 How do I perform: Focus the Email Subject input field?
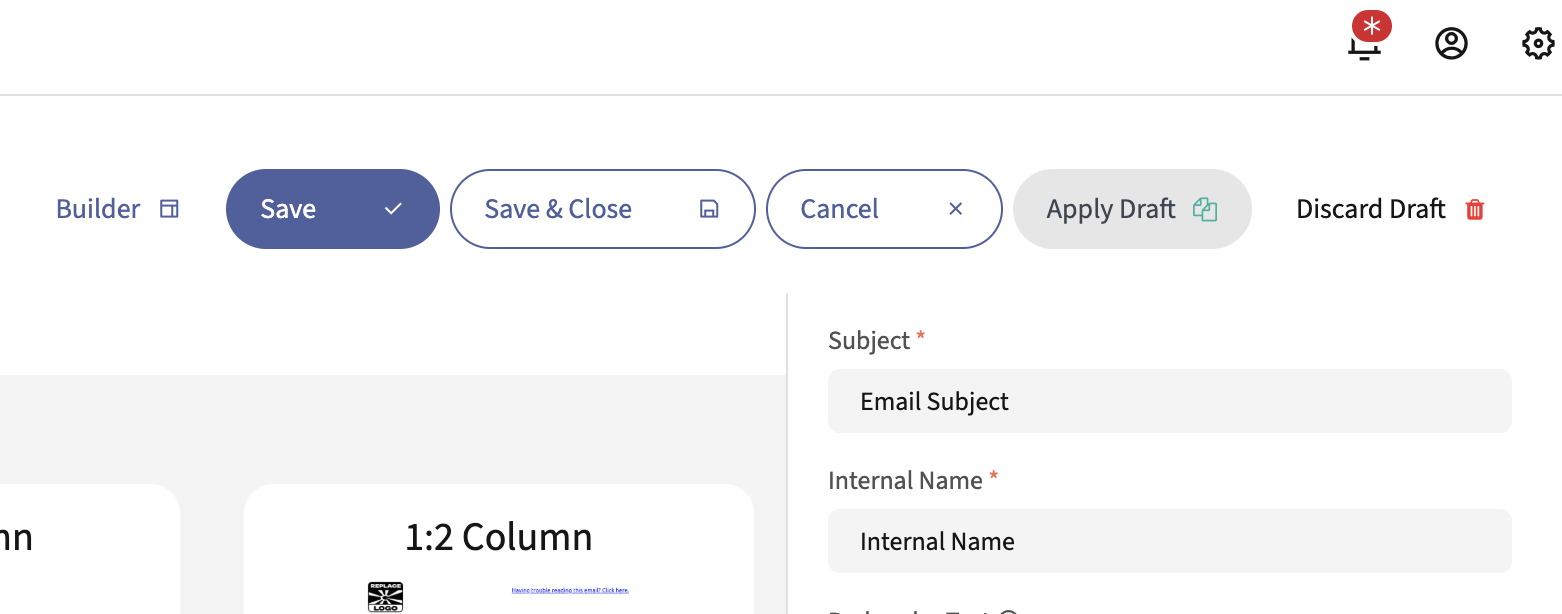pos(1169,401)
